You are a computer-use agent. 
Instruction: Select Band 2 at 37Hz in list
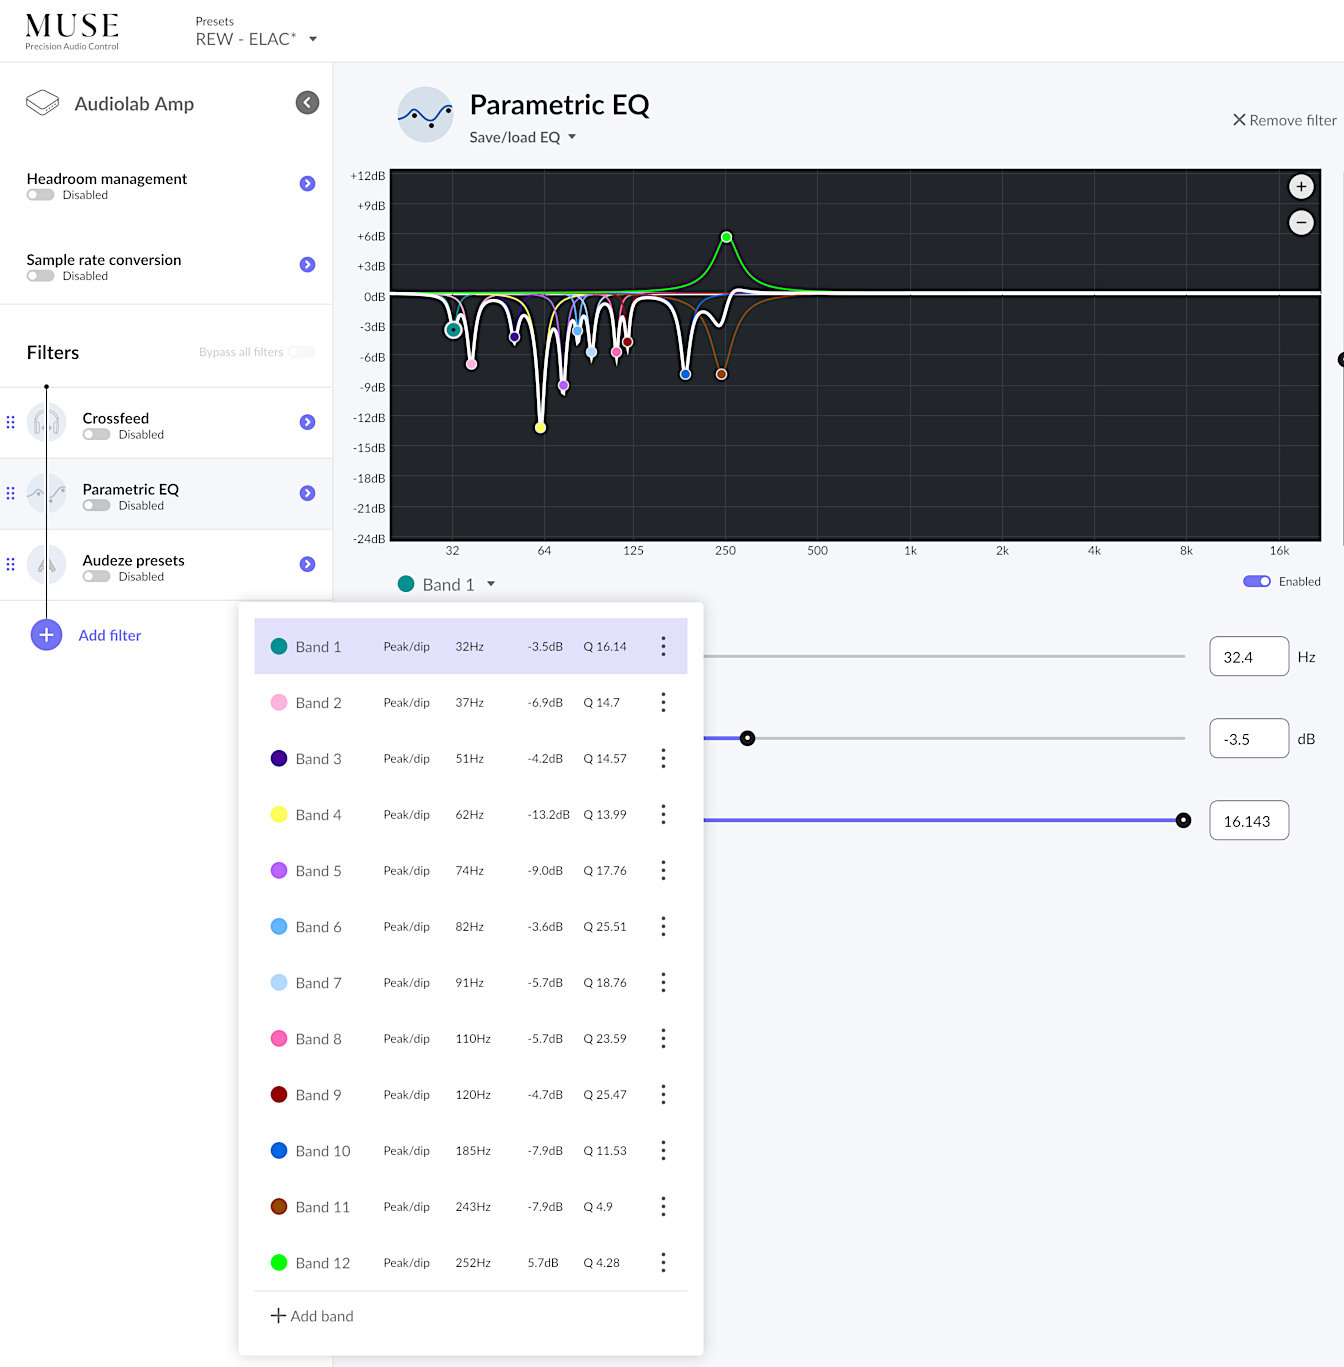[471, 703]
